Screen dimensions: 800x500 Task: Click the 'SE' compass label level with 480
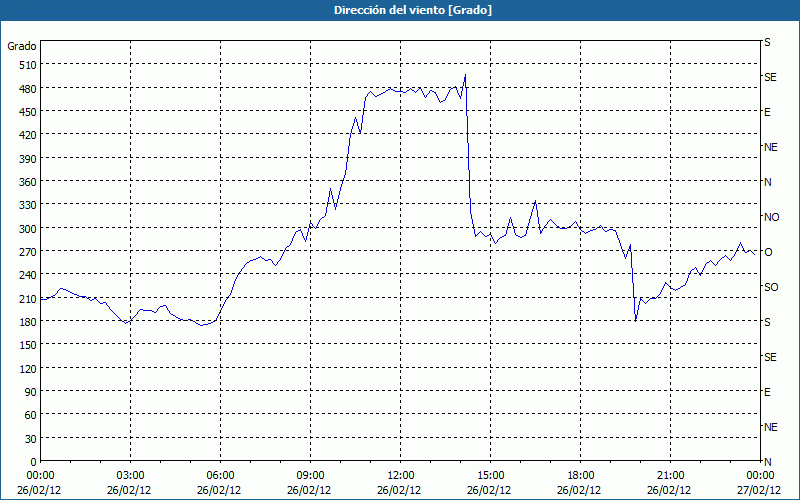pos(770,77)
